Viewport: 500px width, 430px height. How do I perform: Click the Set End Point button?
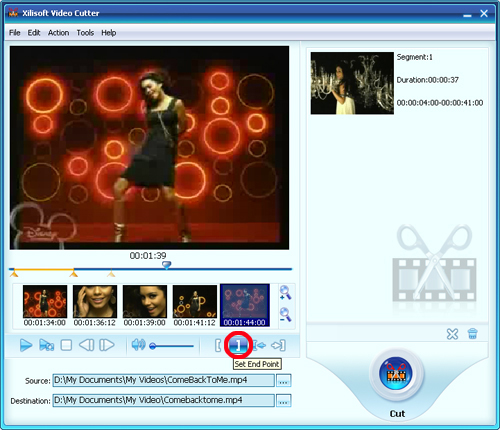(238, 345)
